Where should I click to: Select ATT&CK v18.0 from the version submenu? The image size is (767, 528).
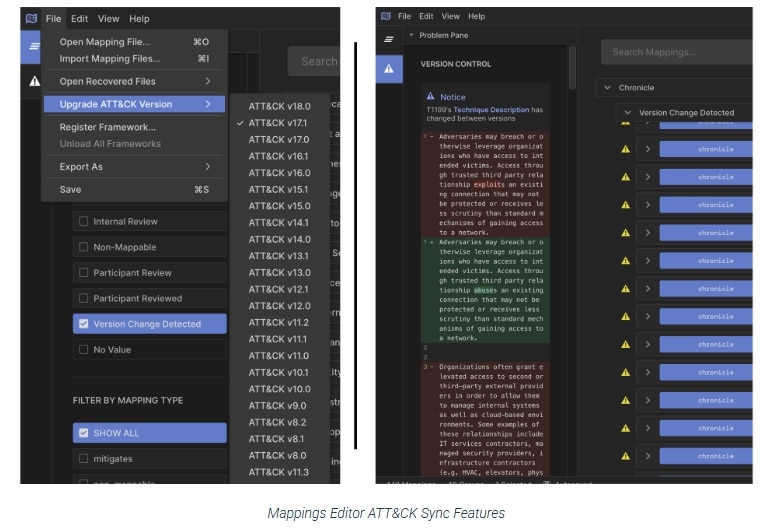(x=279, y=106)
